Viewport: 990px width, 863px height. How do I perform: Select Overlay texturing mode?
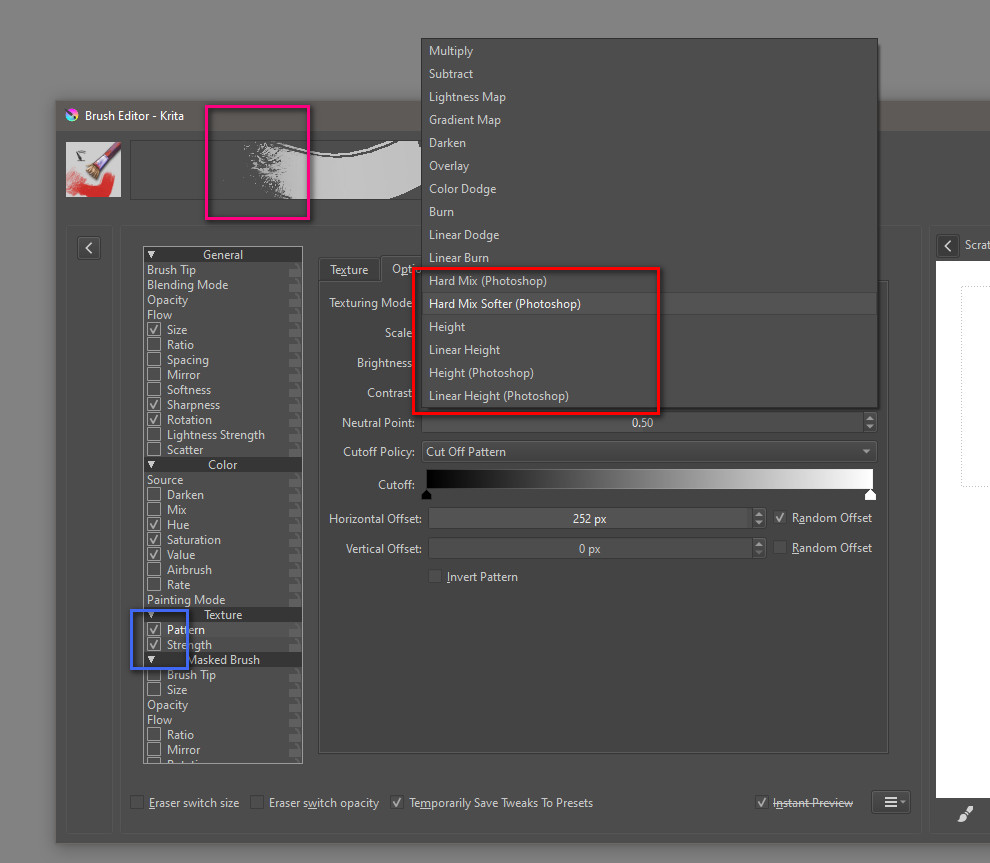click(x=649, y=166)
